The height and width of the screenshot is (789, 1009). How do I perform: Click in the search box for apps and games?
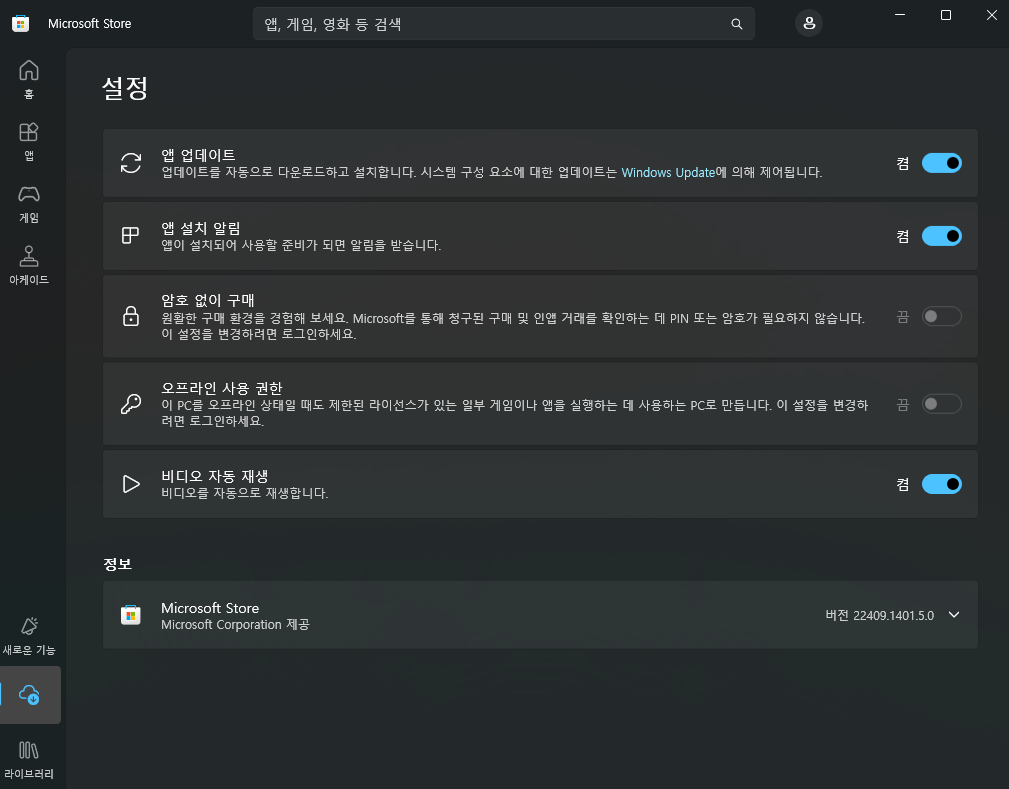(503, 24)
